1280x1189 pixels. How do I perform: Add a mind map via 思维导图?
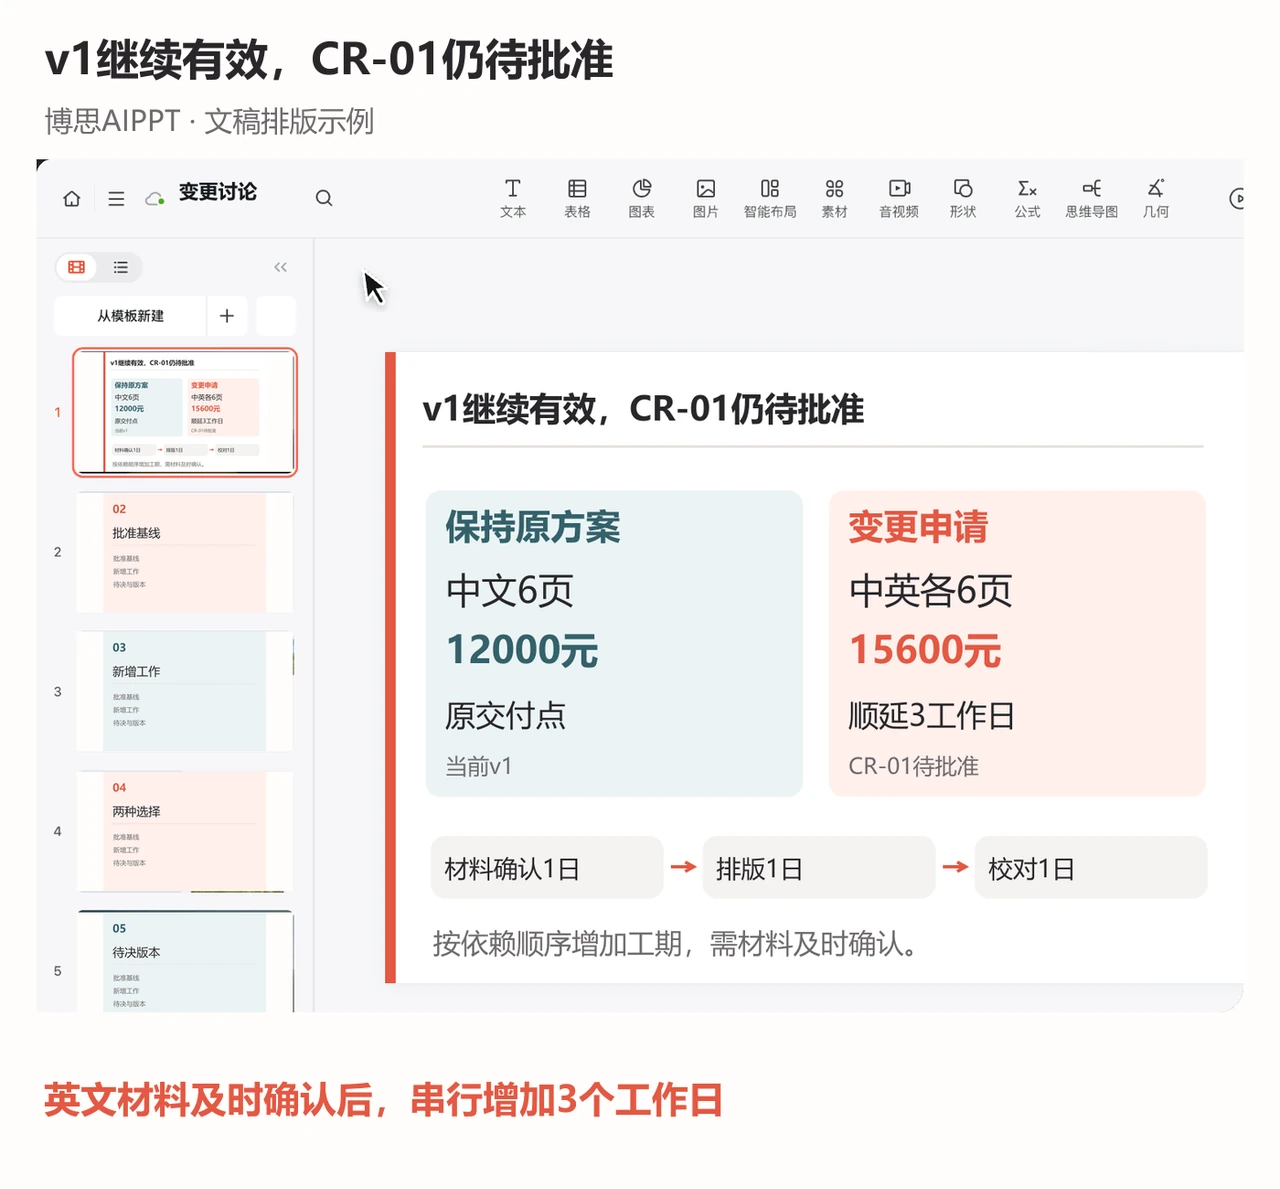[1091, 198]
